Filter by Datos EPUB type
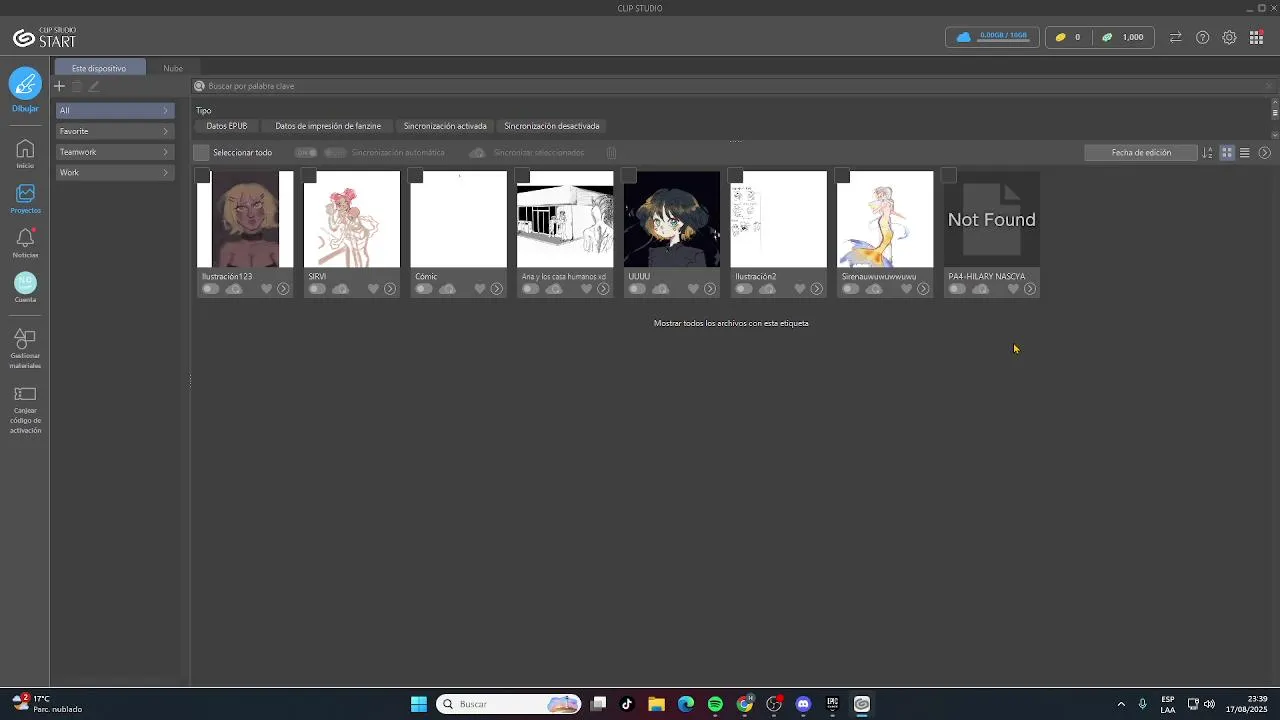 [227, 126]
